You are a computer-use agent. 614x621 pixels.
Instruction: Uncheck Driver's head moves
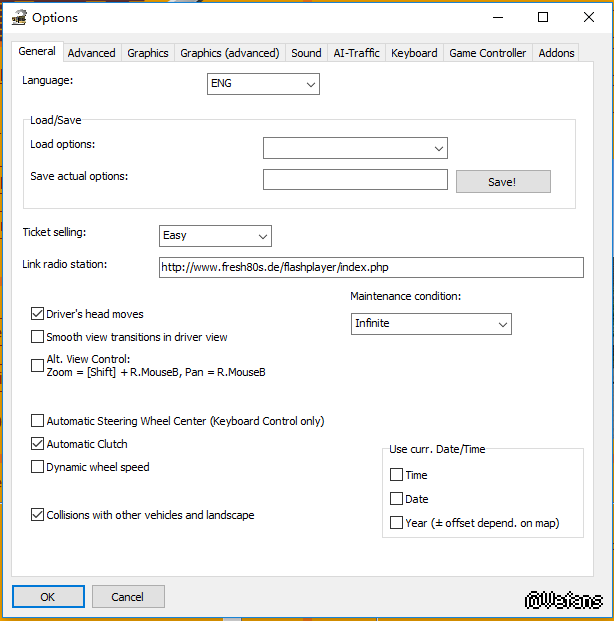coord(37,314)
